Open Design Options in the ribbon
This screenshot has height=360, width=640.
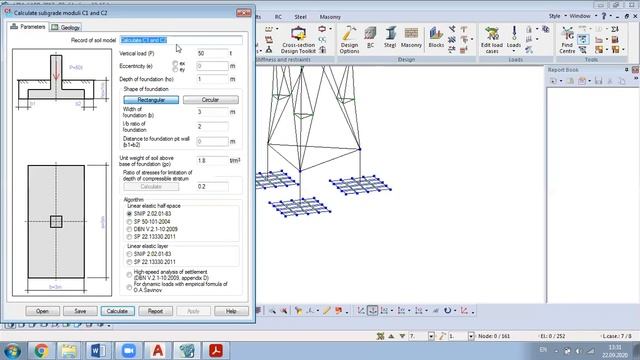[349, 40]
